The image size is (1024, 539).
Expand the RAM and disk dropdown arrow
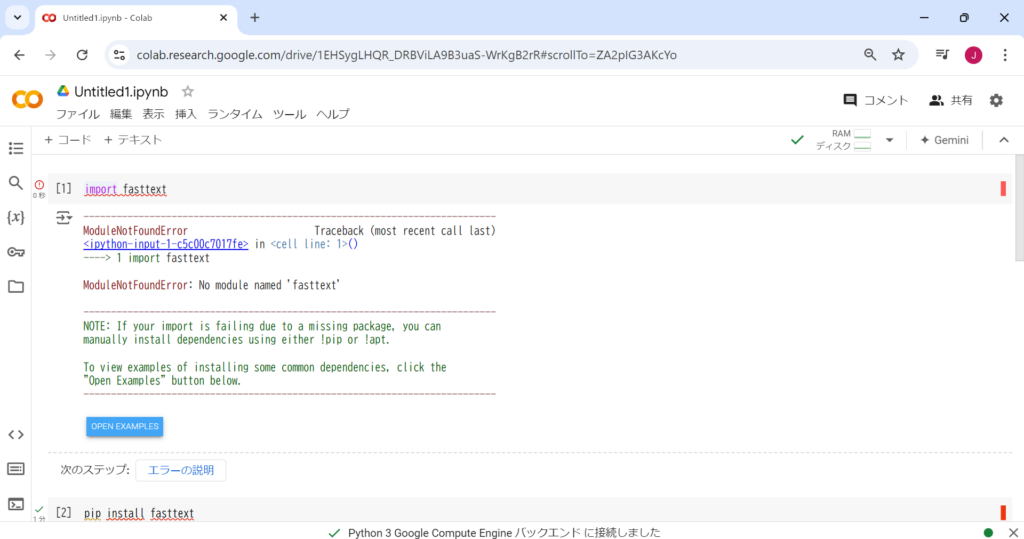(889, 140)
